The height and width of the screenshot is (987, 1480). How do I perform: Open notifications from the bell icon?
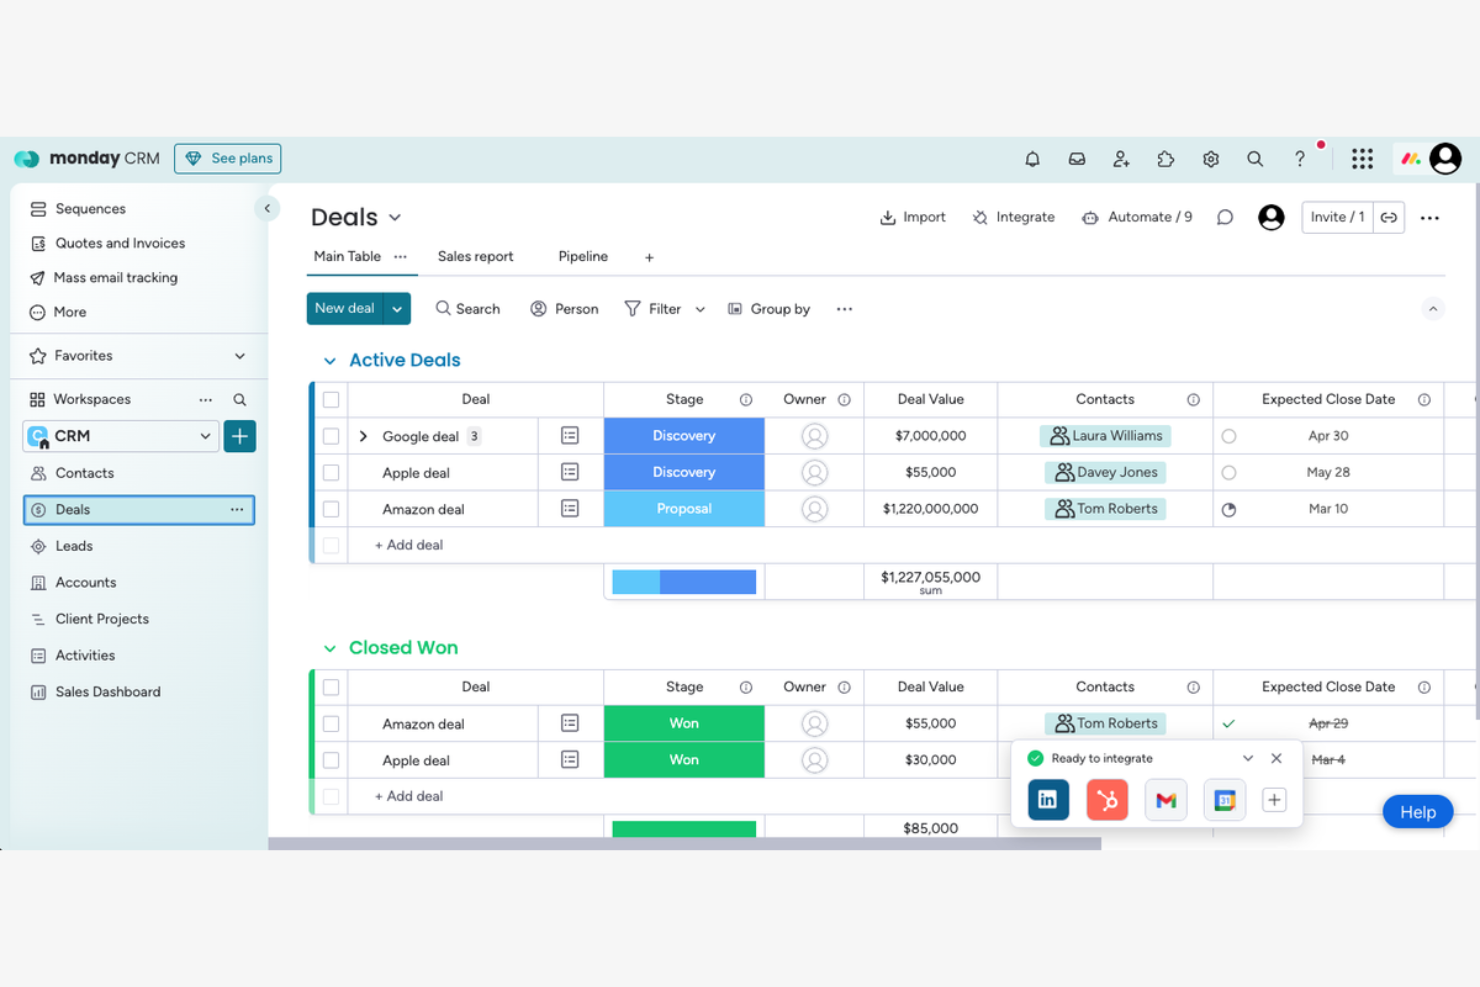pos(1032,158)
